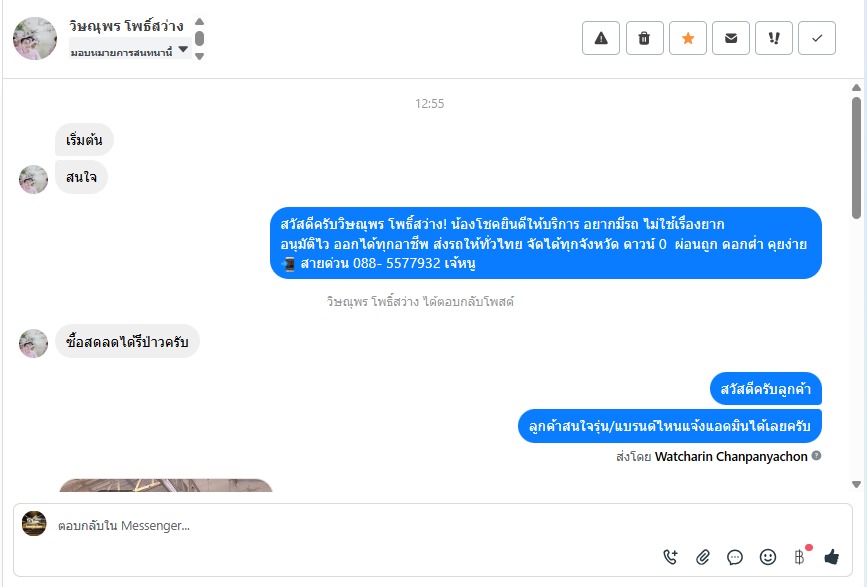Mark conversation unread with envelope icon
Screen dimensions: 867x587
(x=730, y=38)
